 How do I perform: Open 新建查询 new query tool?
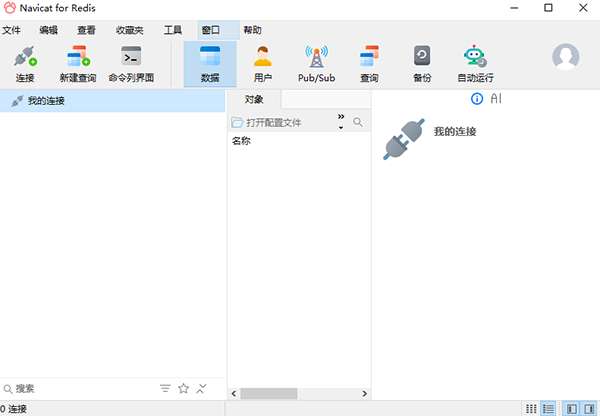point(78,64)
